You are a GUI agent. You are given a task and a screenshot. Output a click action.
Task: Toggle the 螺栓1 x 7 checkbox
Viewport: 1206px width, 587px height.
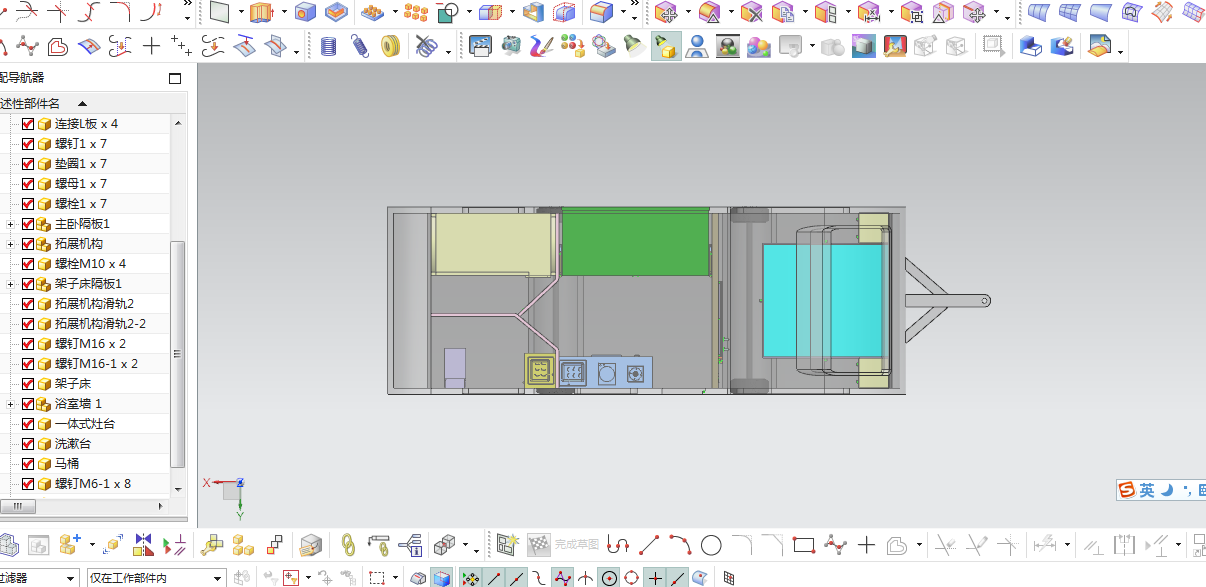pos(28,204)
